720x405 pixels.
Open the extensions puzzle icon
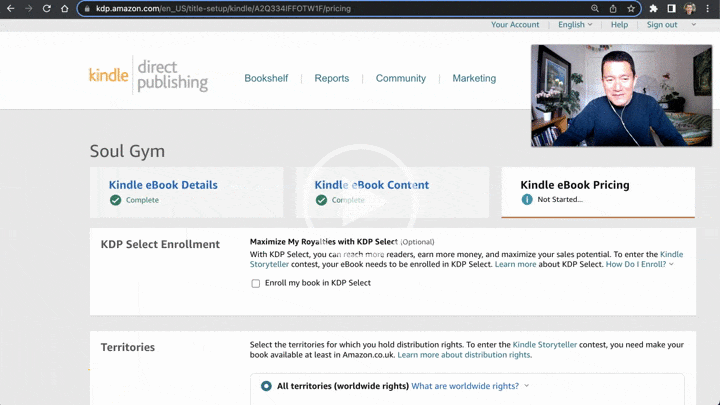(653, 8)
